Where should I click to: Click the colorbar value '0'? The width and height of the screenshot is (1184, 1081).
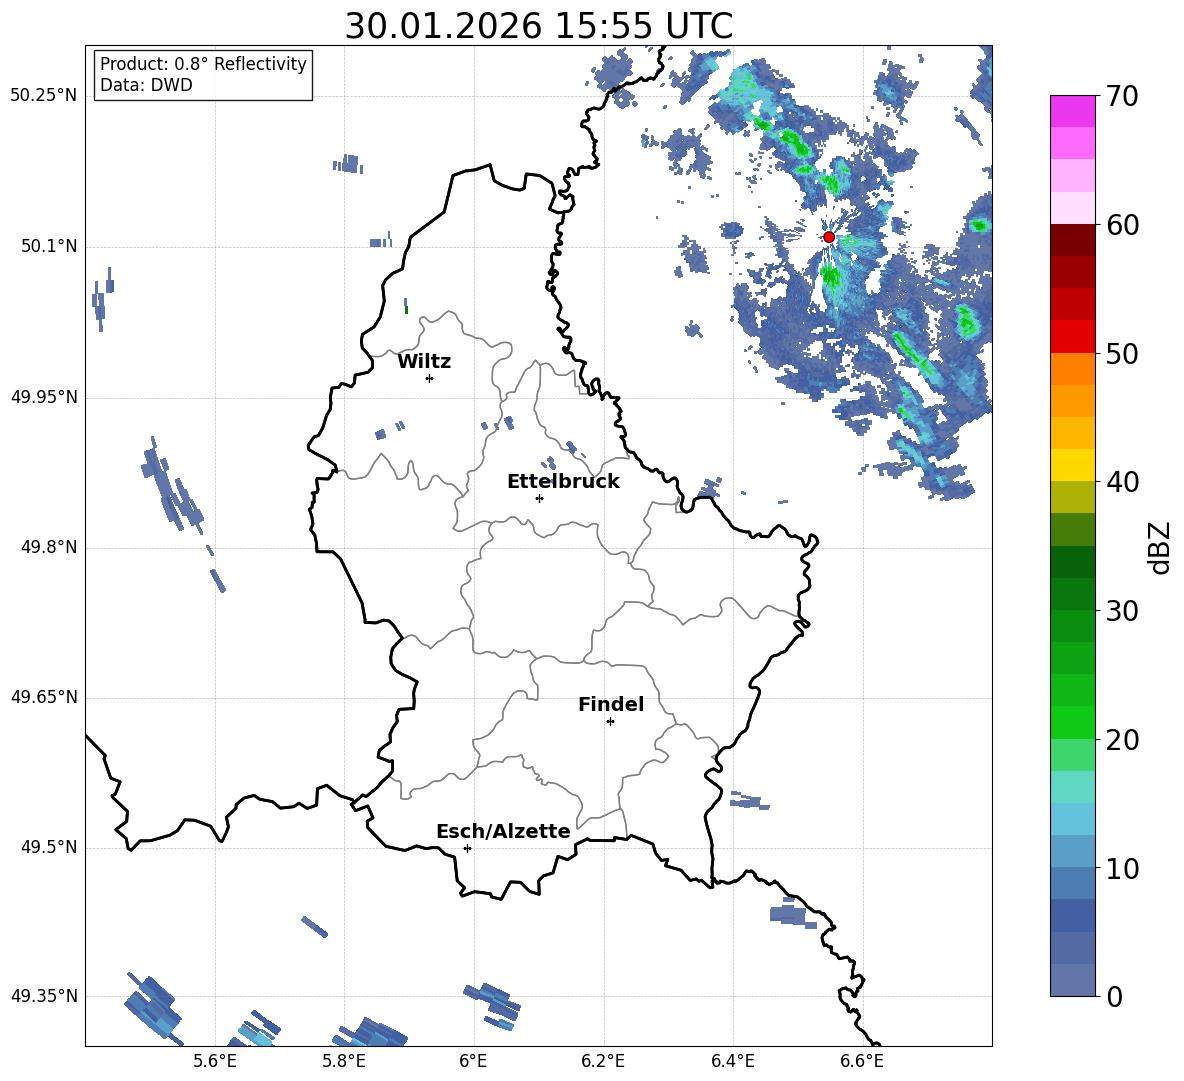click(1114, 996)
